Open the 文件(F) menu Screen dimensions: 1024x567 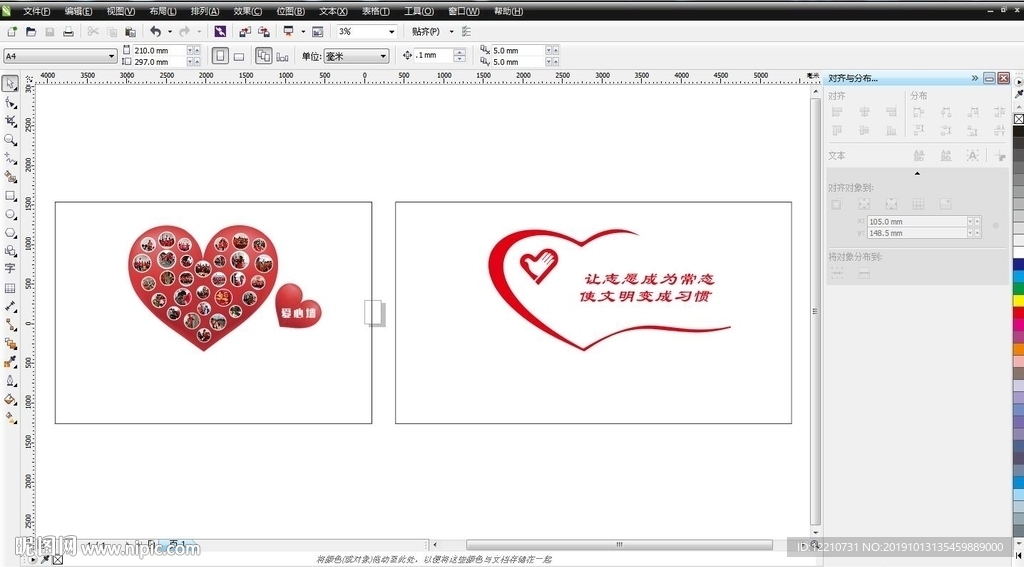click(36, 11)
